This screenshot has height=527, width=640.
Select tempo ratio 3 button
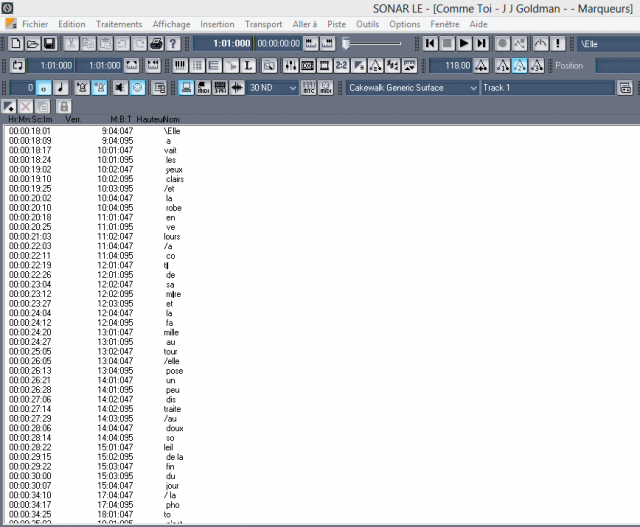tap(537, 65)
